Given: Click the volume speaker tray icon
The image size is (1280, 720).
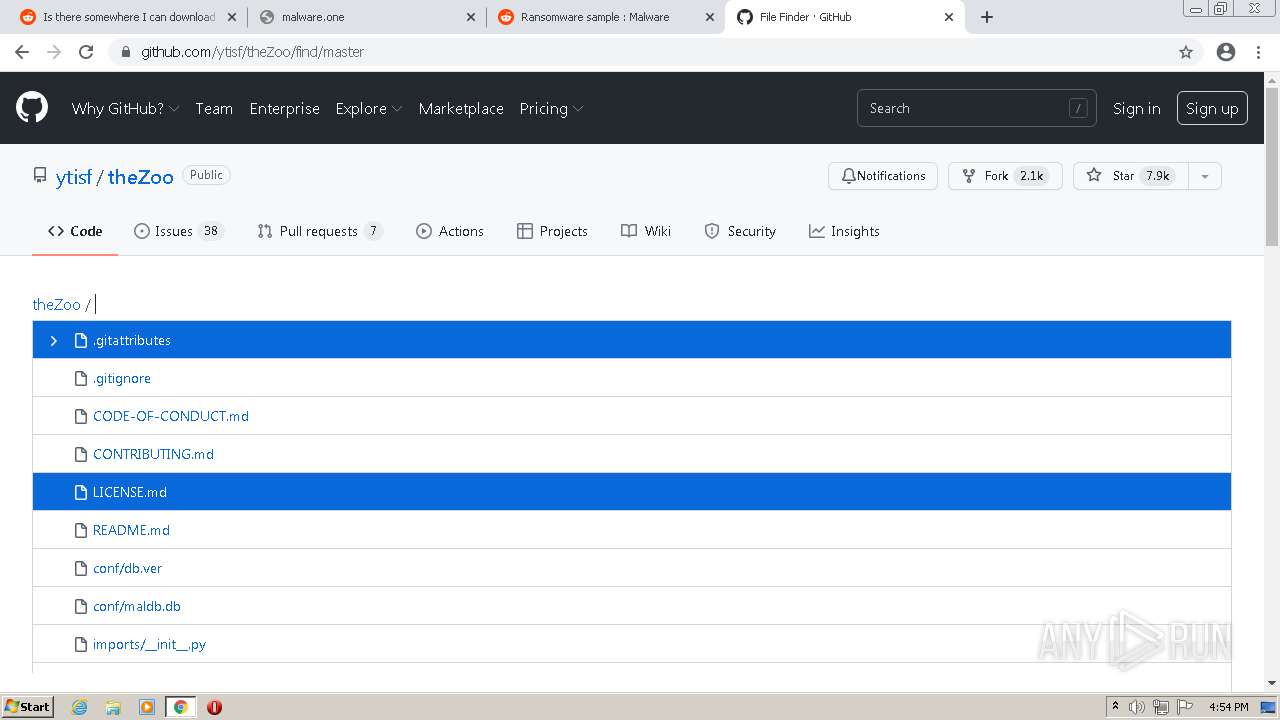Looking at the screenshot, I should 1137,707.
